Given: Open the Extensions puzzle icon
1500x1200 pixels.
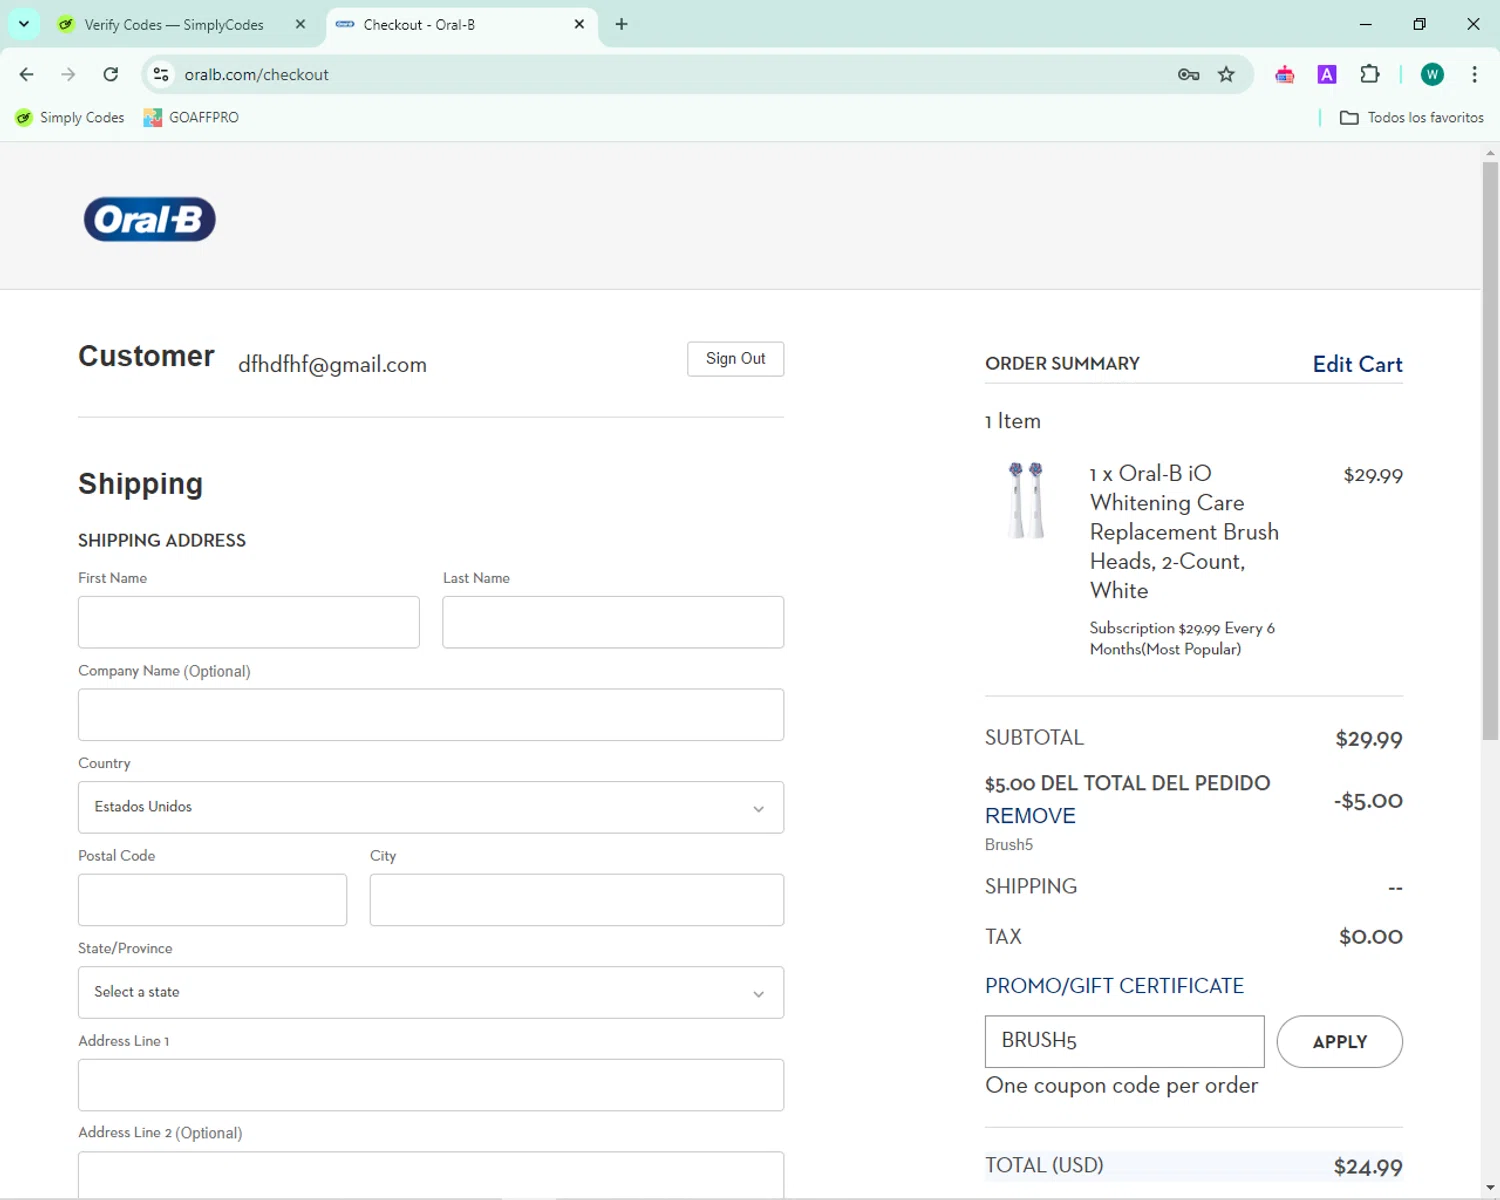Looking at the screenshot, I should (1370, 74).
